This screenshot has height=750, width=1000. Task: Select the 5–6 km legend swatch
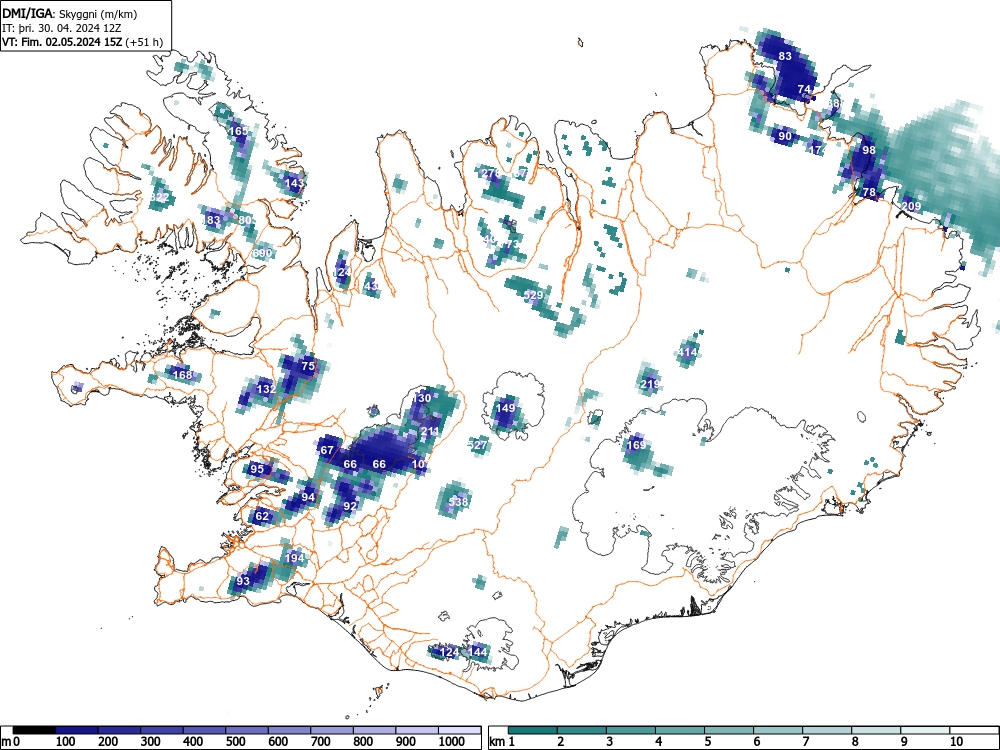(729, 730)
